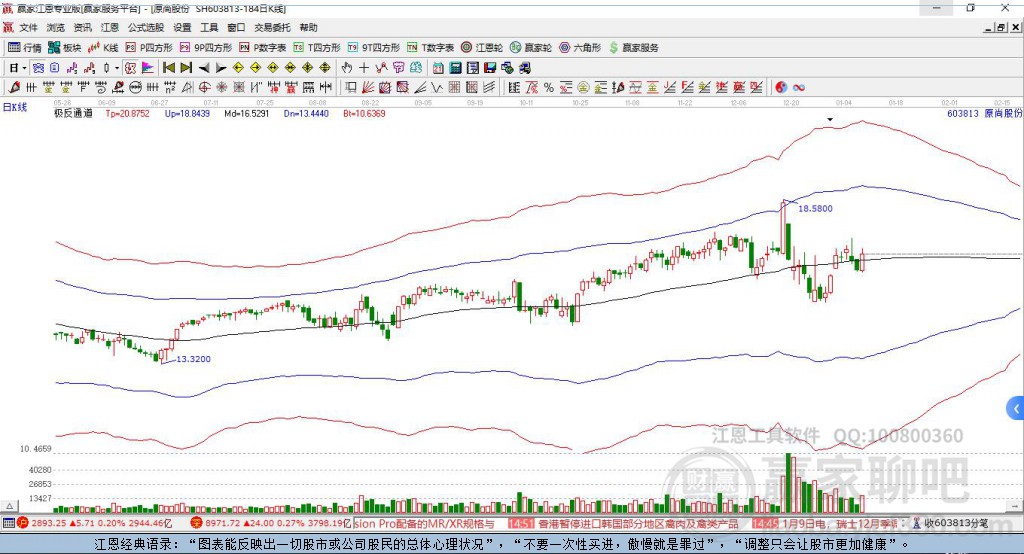1024x554 pixels.
Task: Open the 板块 sector view
Action: coord(64,48)
